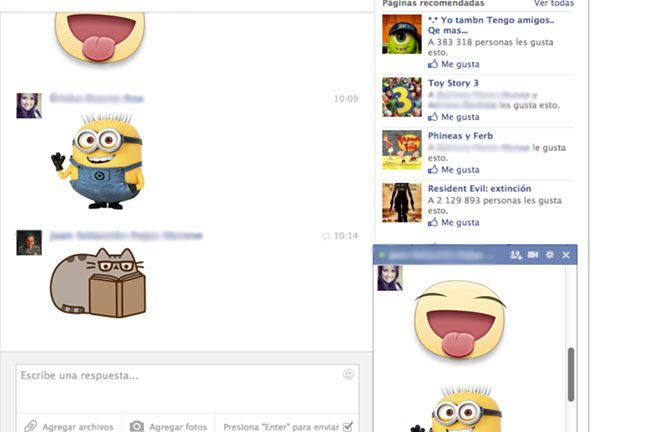Click man's avatar at 10:14 message
660x432 pixels.
click(29, 243)
